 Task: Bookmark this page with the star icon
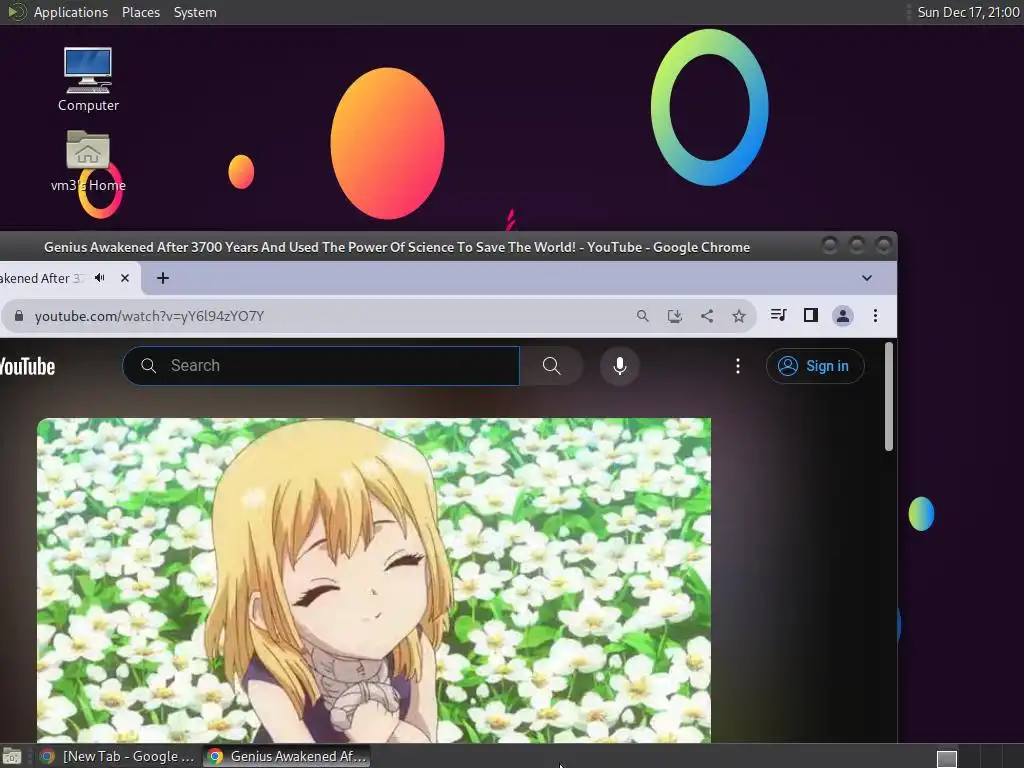[x=739, y=316]
